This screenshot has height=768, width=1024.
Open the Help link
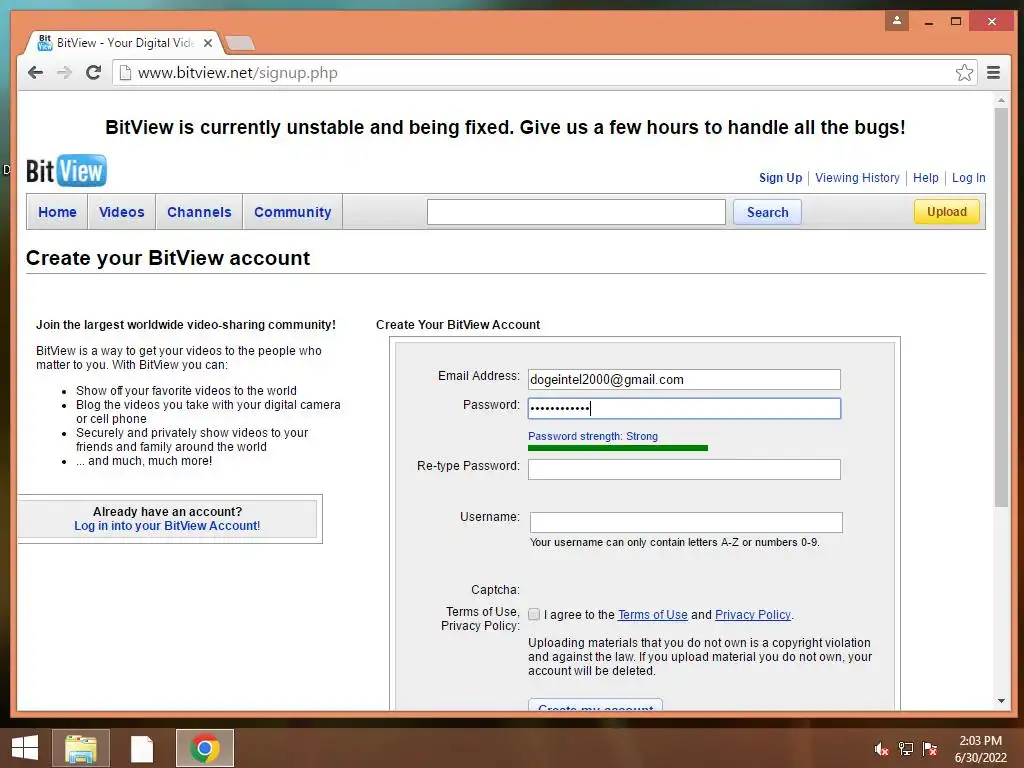tap(925, 178)
